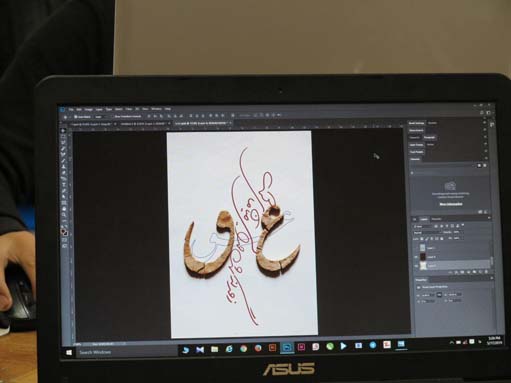Toggle the Auto-Select checkbox
Screen dimensions: 511x383
(76, 117)
